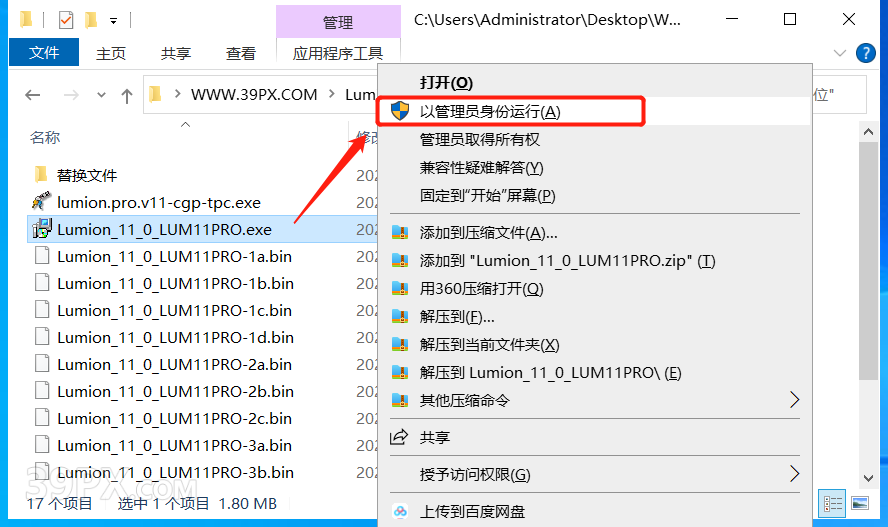Screen dimensions: 888x527
Task: Open the 应用程序工具 ribbon tab
Action: coord(338,53)
